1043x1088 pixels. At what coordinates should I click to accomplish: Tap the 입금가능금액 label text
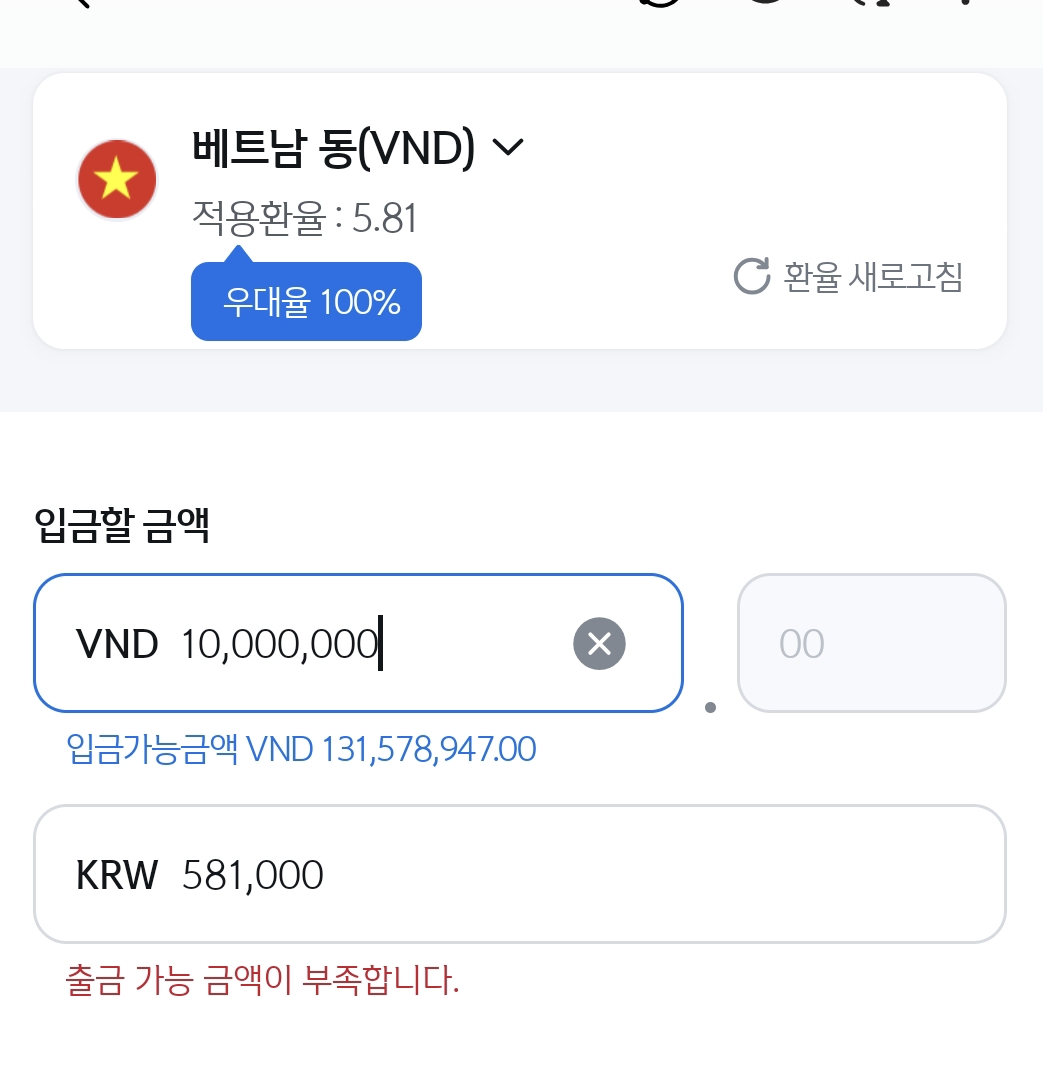click(152, 748)
